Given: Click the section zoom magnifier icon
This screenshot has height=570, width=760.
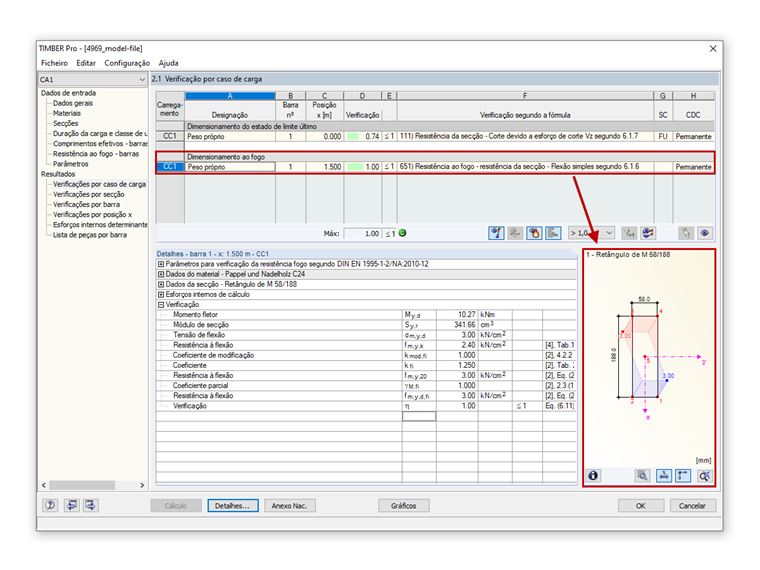Looking at the screenshot, I should (643, 475).
